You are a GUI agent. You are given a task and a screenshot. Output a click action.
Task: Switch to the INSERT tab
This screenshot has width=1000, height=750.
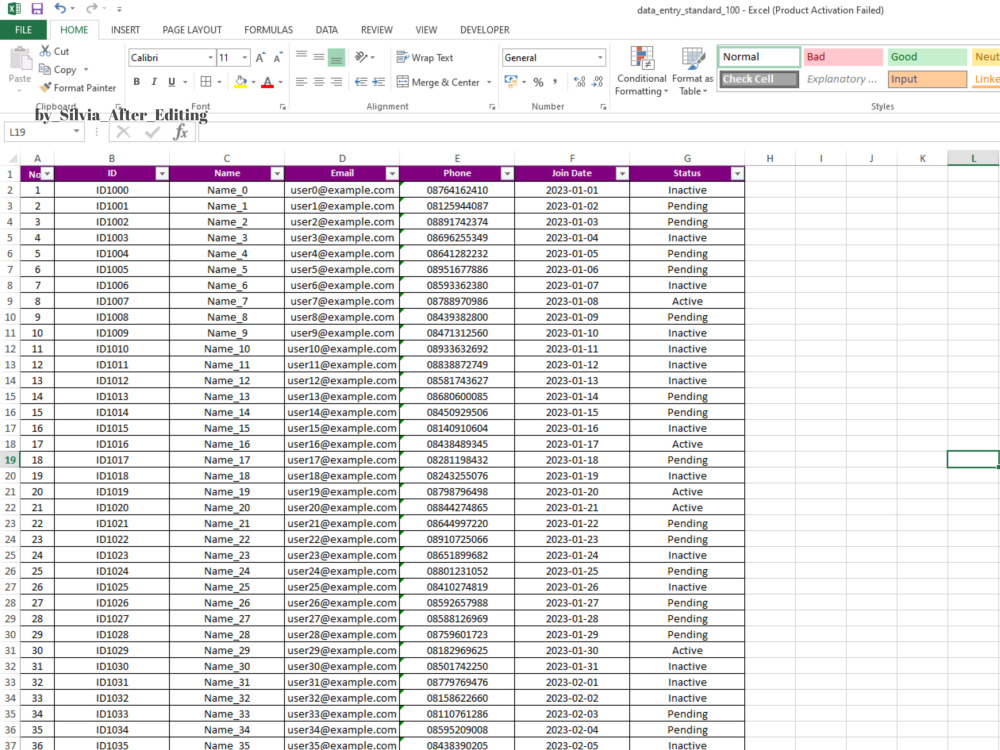pyautogui.click(x=126, y=30)
